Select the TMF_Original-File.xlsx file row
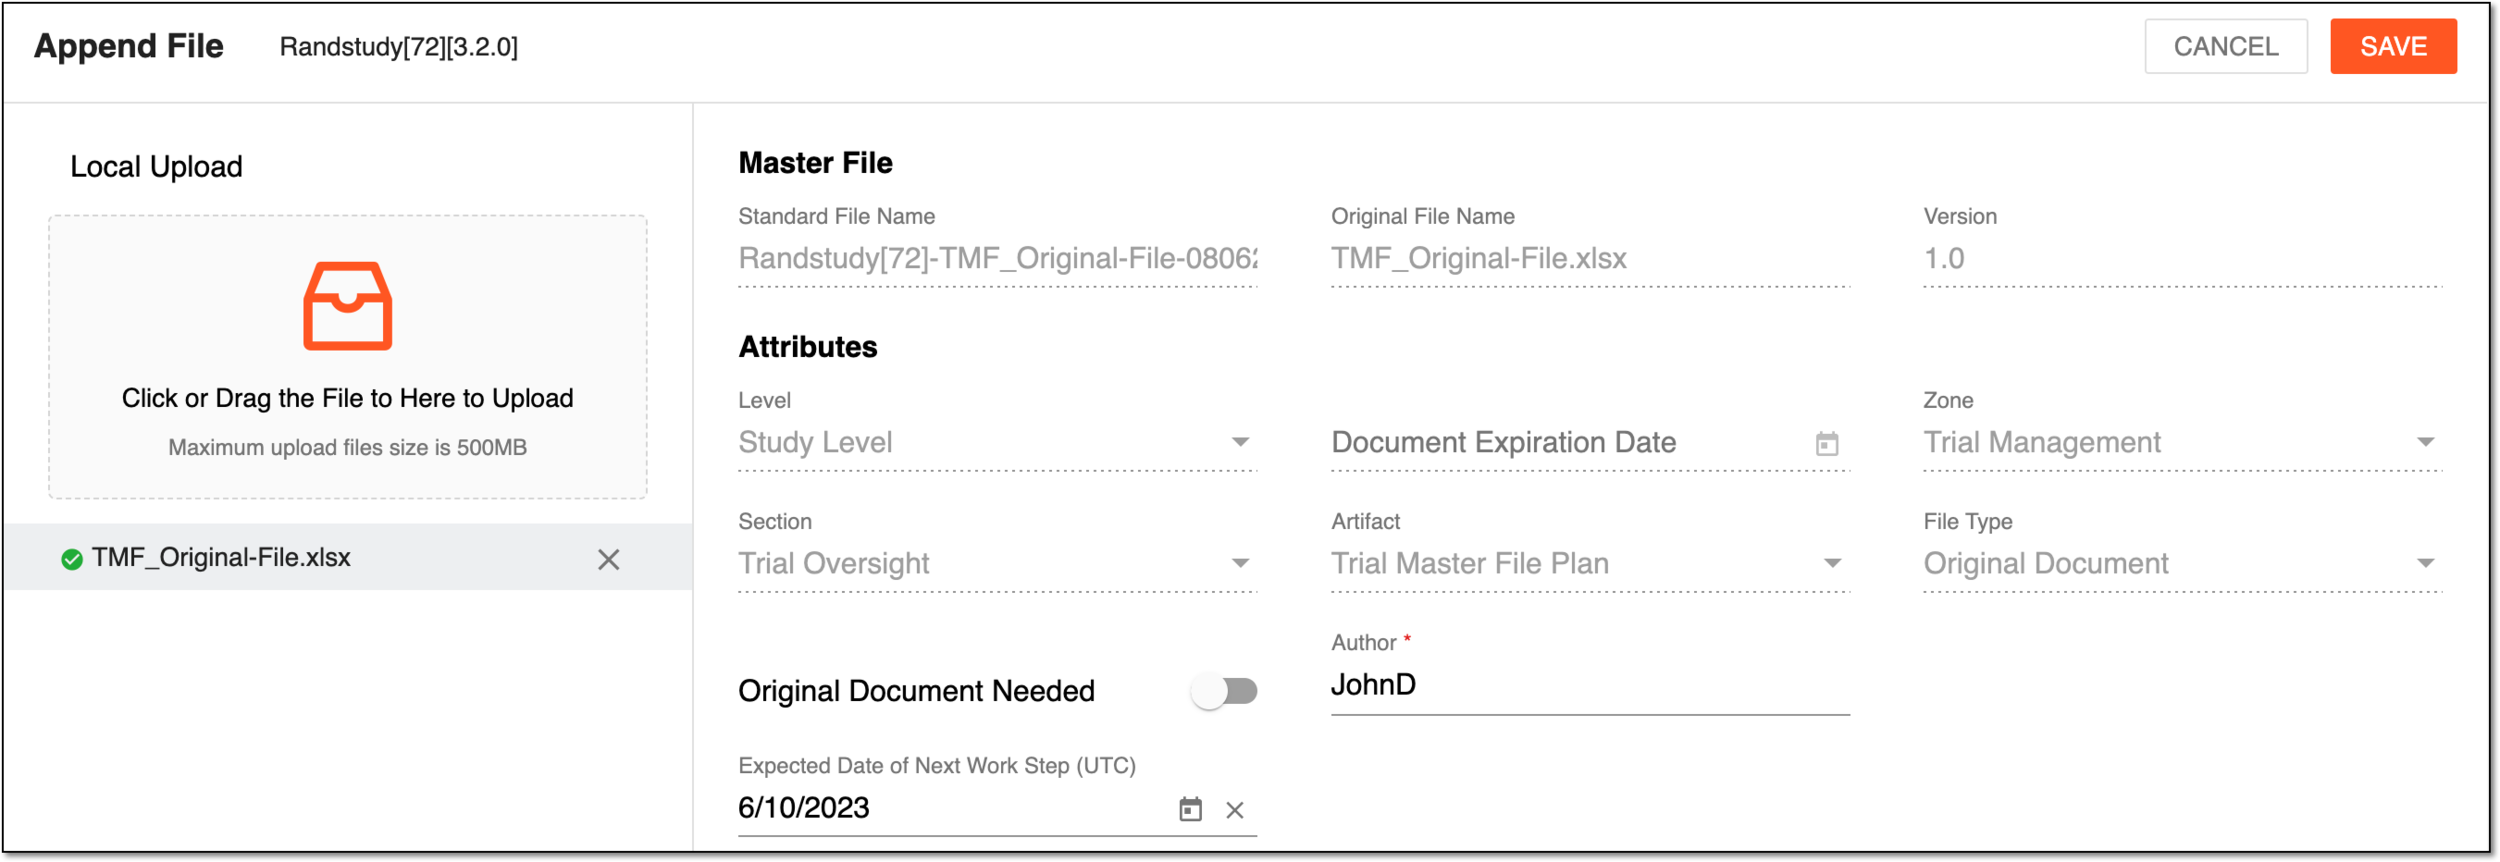The width and height of the screenshot is (2500, 862). [x=347, y=558]
